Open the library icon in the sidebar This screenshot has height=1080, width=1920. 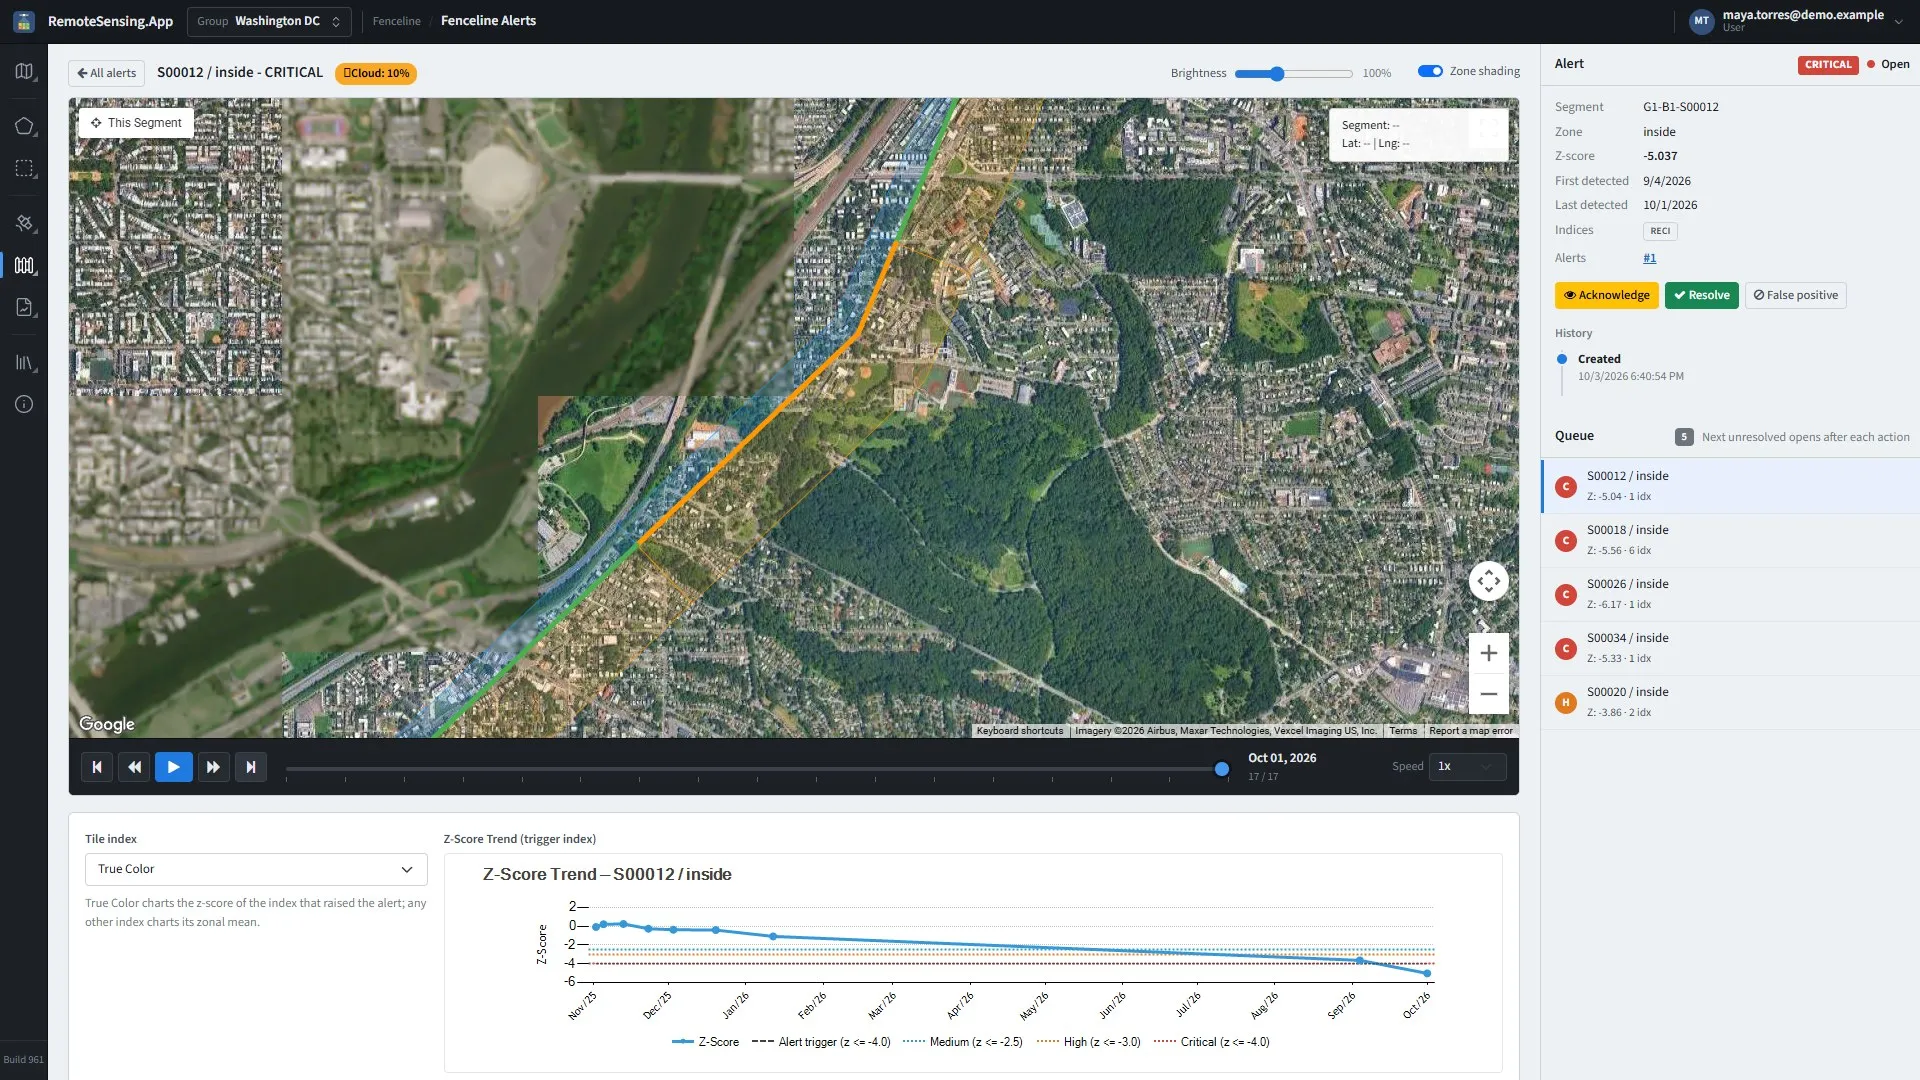coord(24,363)
